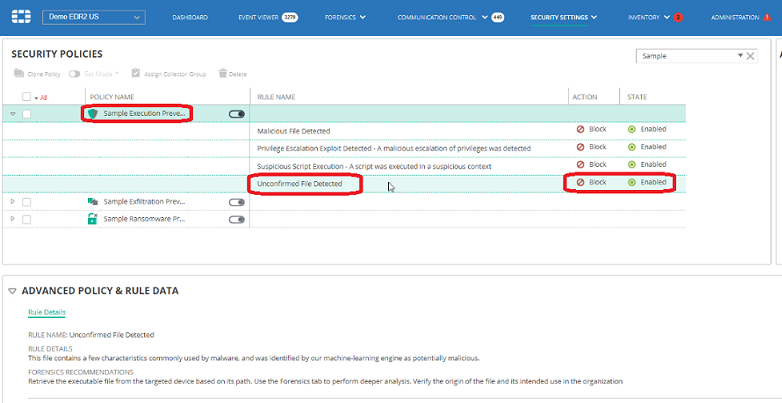Open the Dashboard tab
The height and width of the screenshot is (403, 782).
coord(190,17)
